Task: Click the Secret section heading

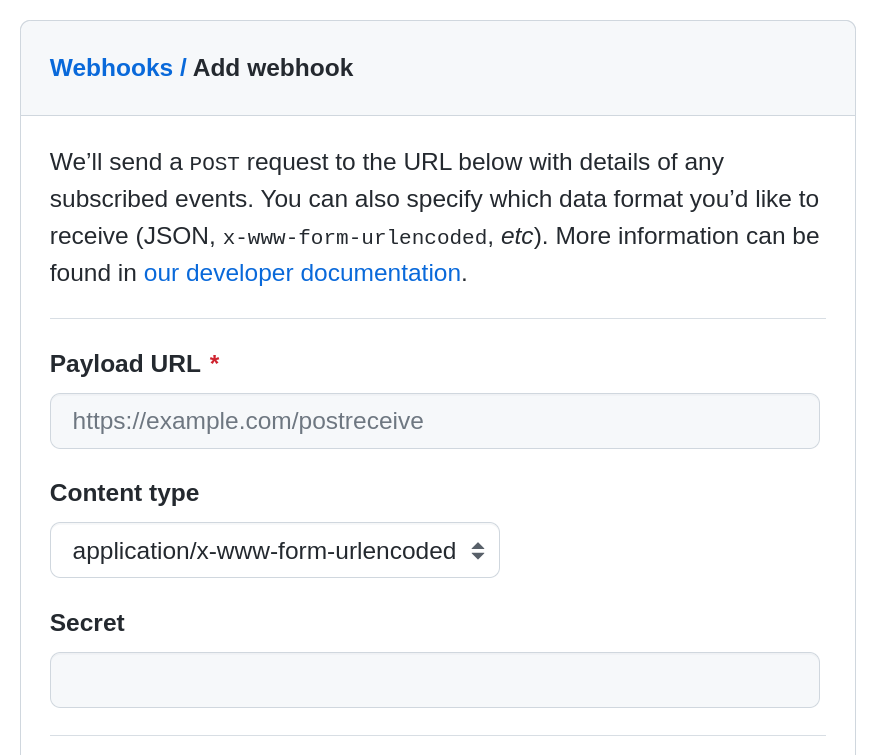Action: (87, 622)
